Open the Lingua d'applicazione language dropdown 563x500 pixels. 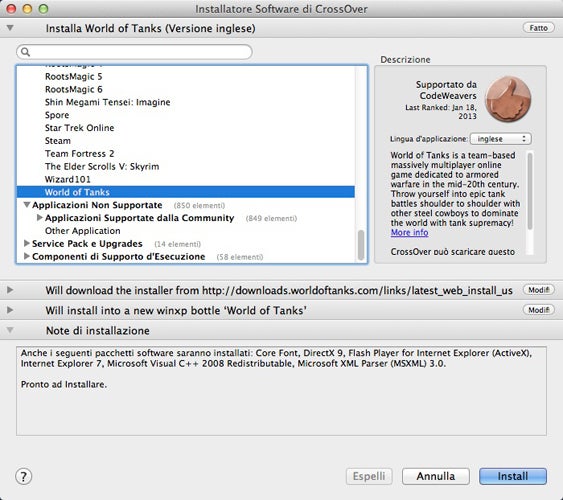coord(501,139)
